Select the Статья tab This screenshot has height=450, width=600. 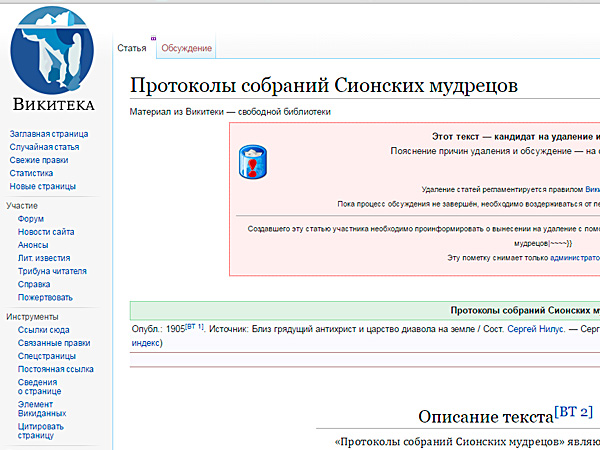click(132, 48)
